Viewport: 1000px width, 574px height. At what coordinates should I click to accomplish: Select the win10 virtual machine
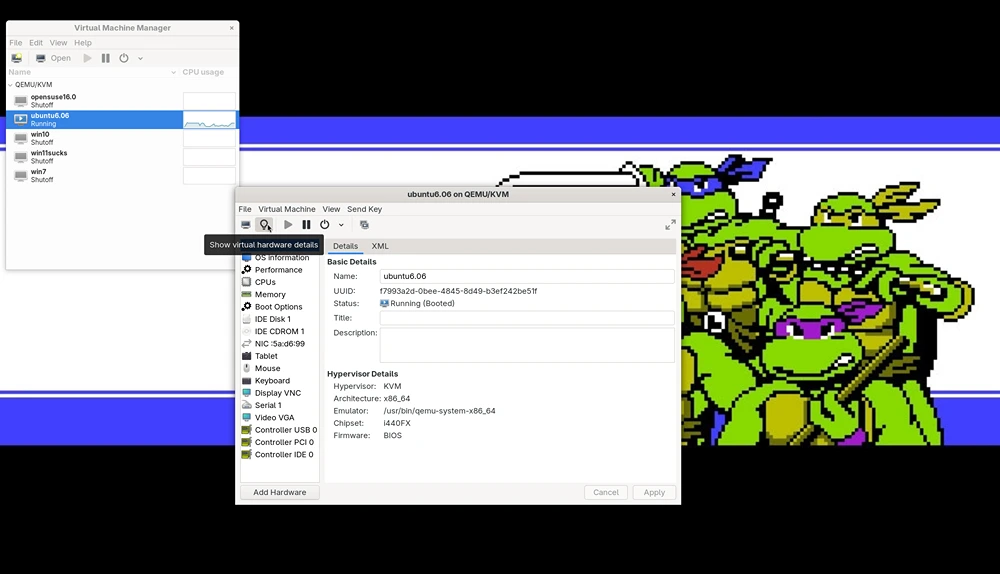tap(94, 138)
